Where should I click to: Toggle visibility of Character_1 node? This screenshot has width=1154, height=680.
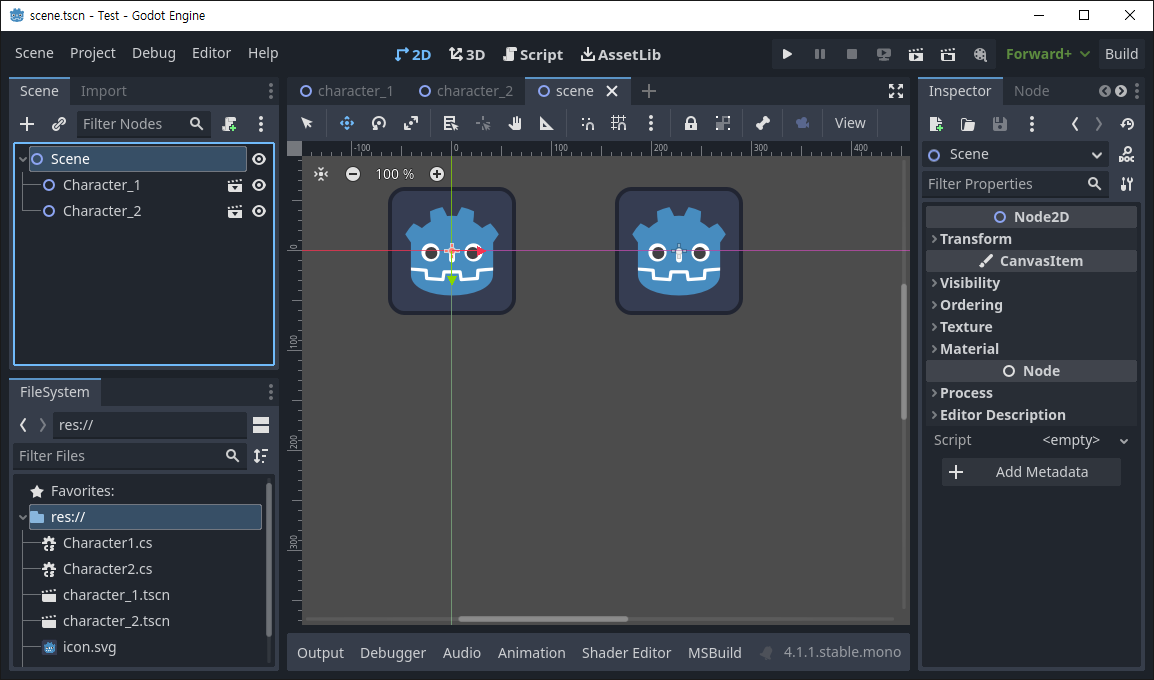(x=259, y=185)
